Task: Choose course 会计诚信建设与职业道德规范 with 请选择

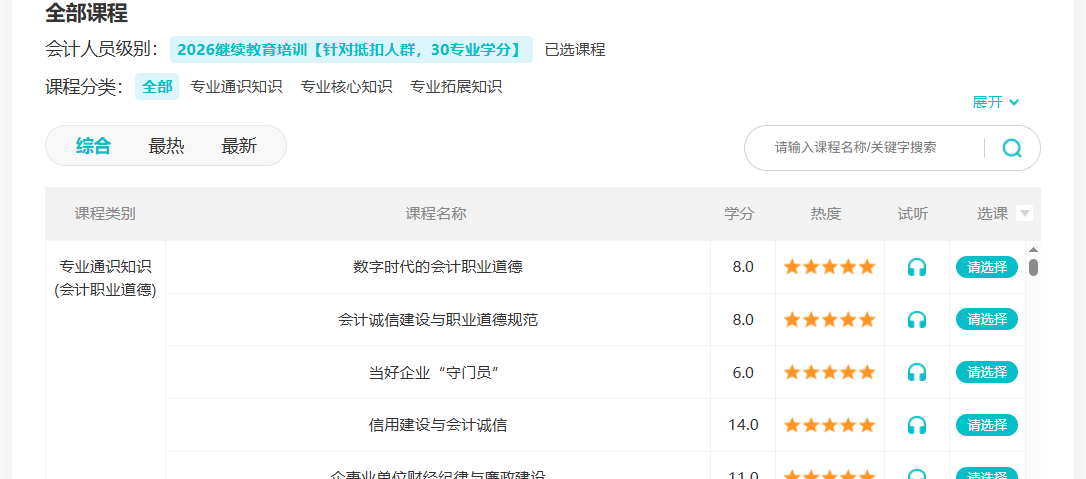Action: tap(987, 319)
